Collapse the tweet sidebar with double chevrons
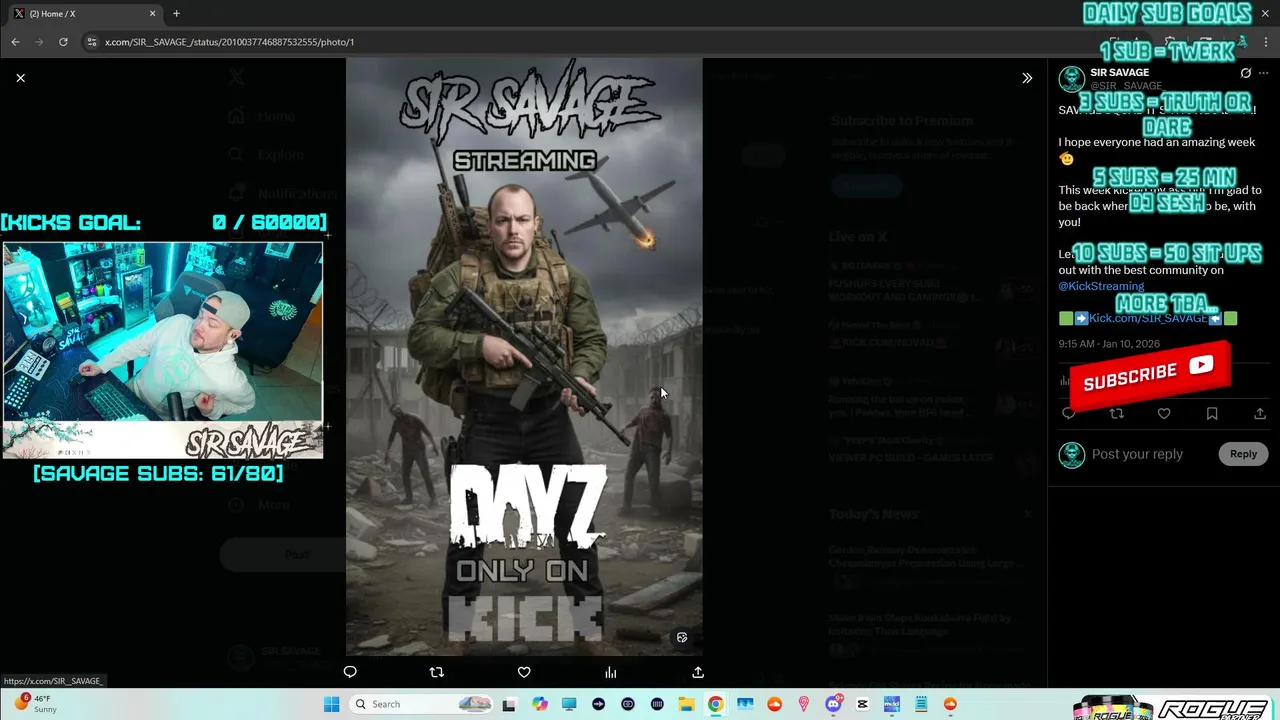The height and width of the screenshot is (720, 1280). tap(1027, 78)
